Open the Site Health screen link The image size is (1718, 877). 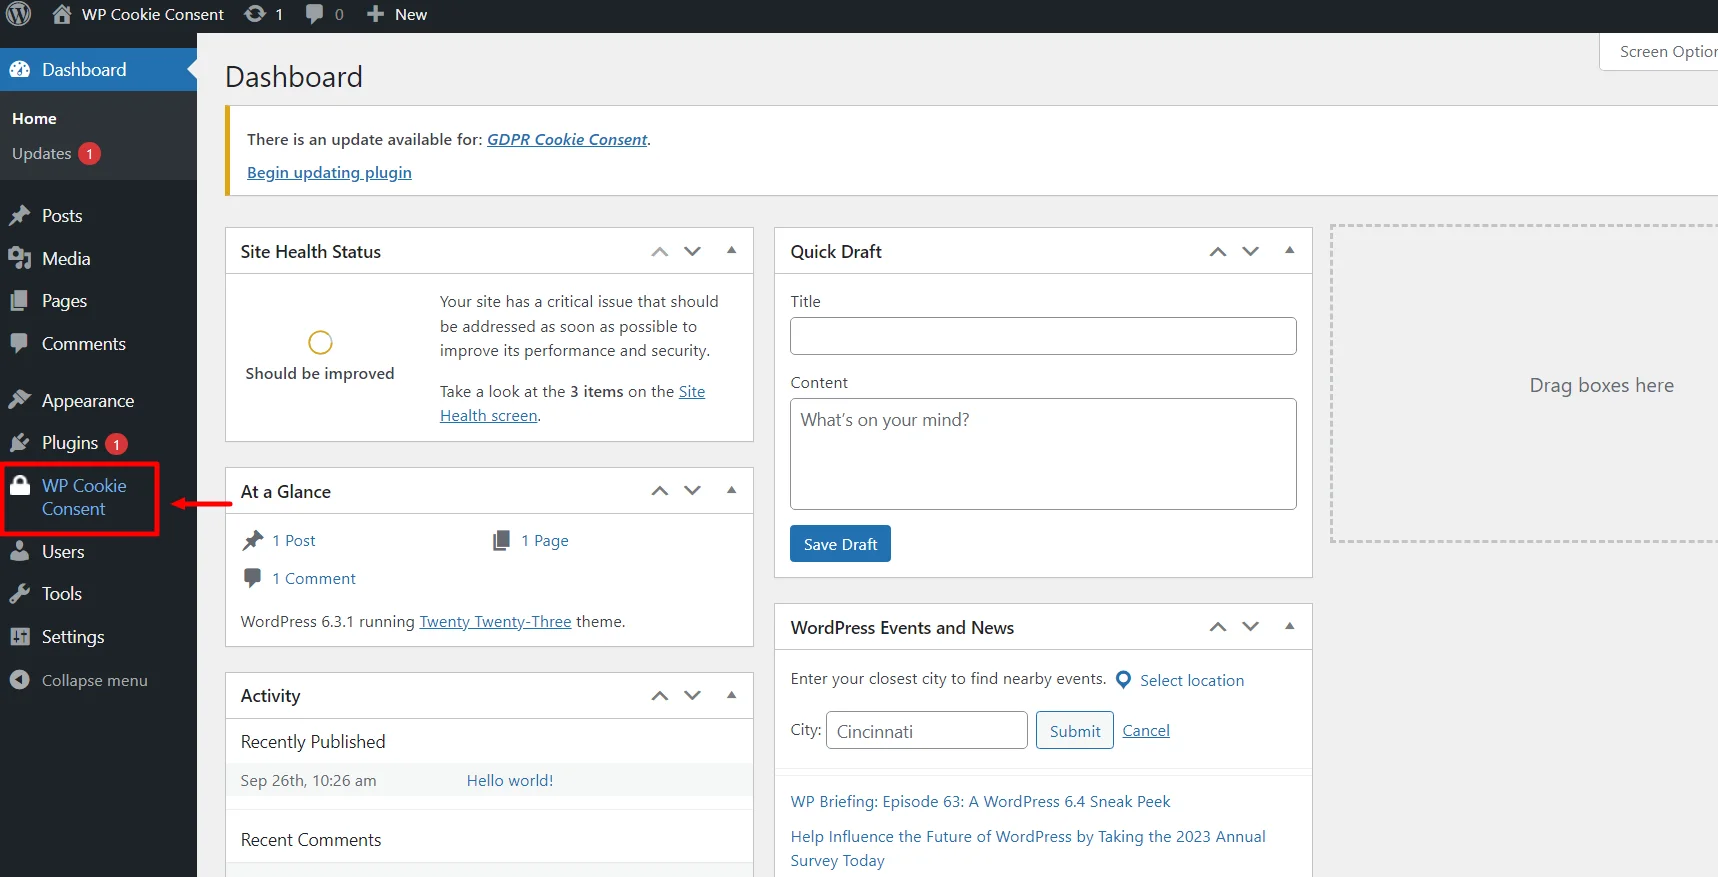coord(572,404)
